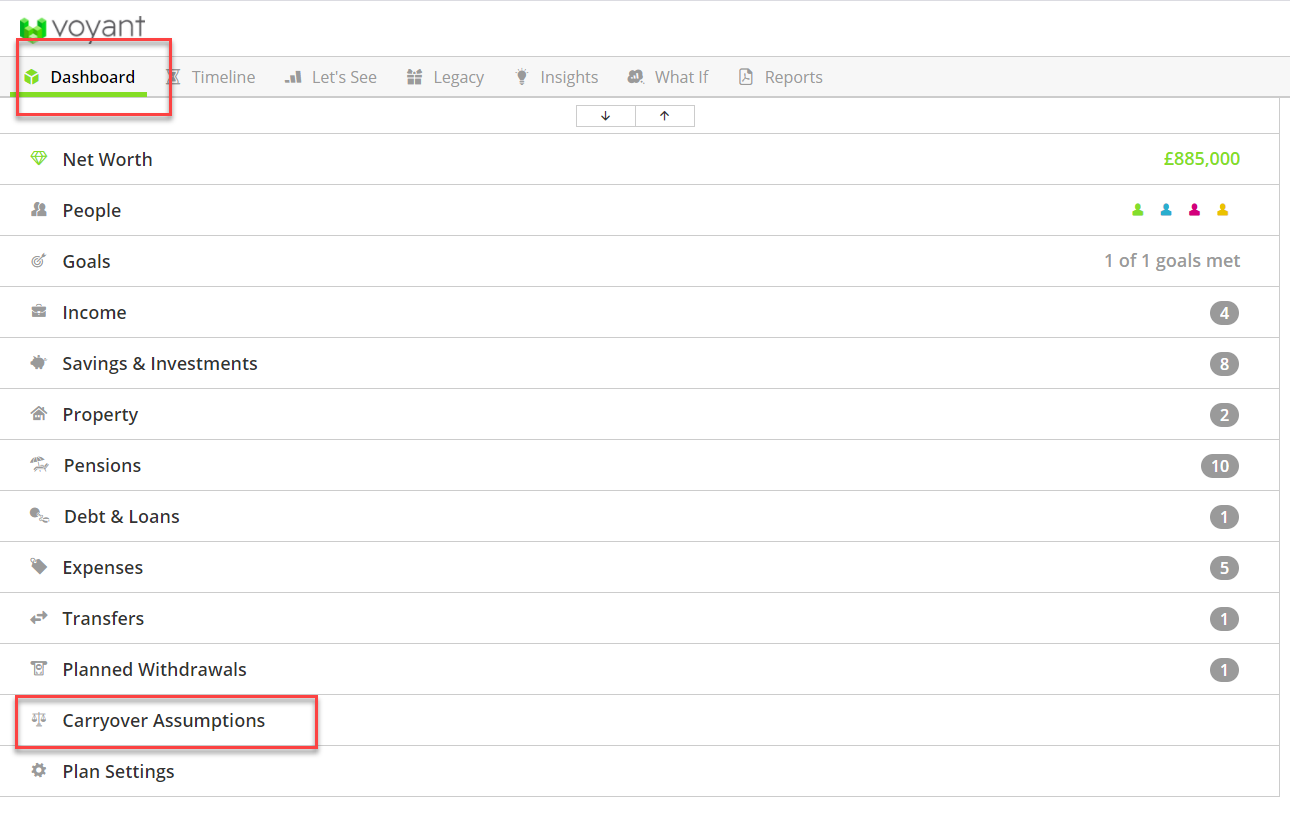Click the £885,000 net worth value
1290x815 pixels.
point(1202,159)
